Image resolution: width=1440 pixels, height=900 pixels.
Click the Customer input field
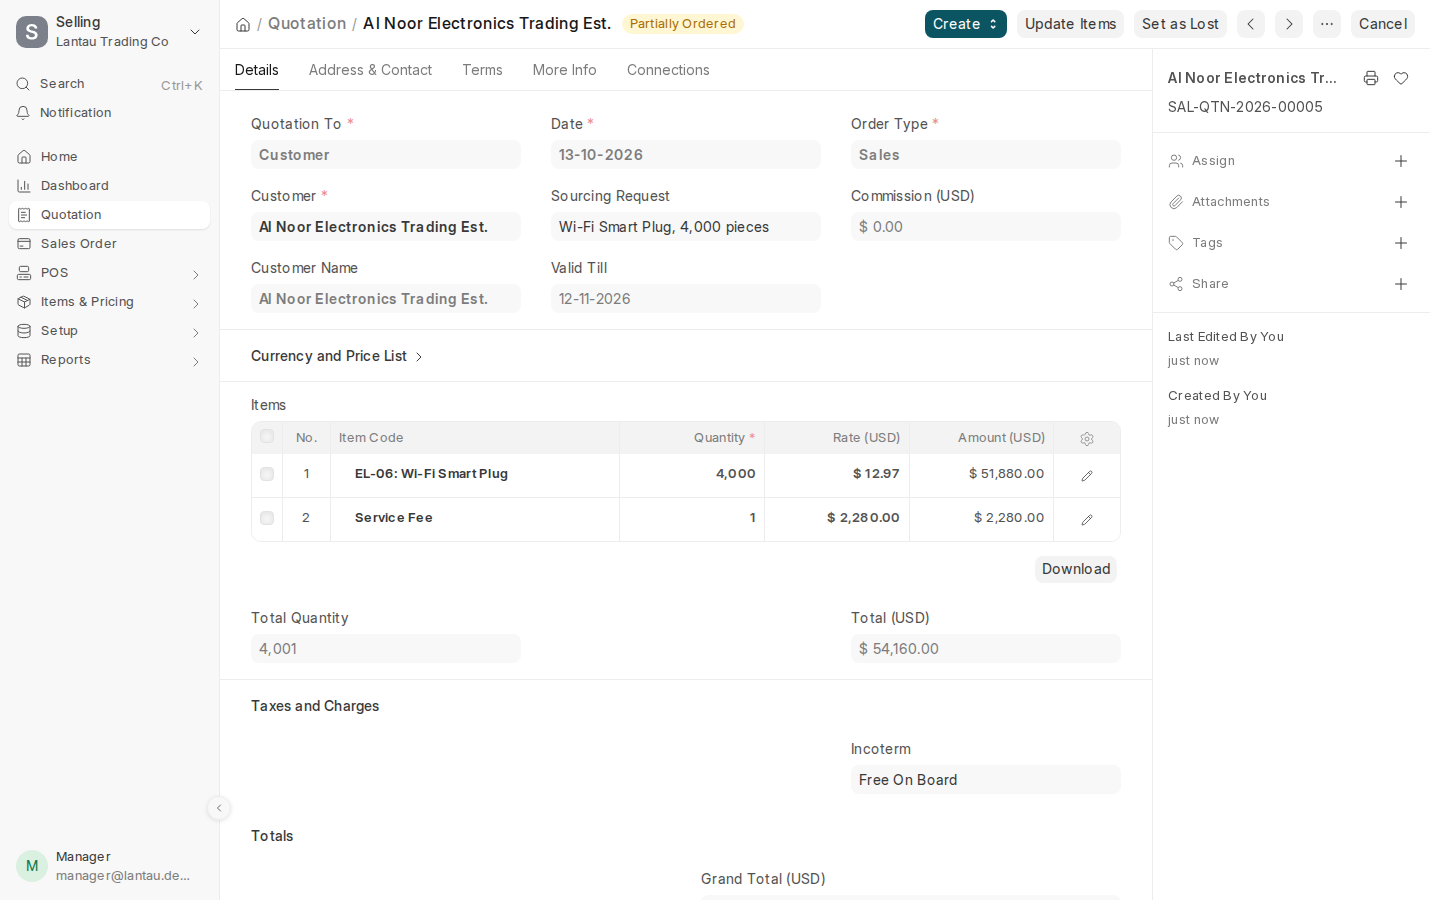(x=386, y=227)
